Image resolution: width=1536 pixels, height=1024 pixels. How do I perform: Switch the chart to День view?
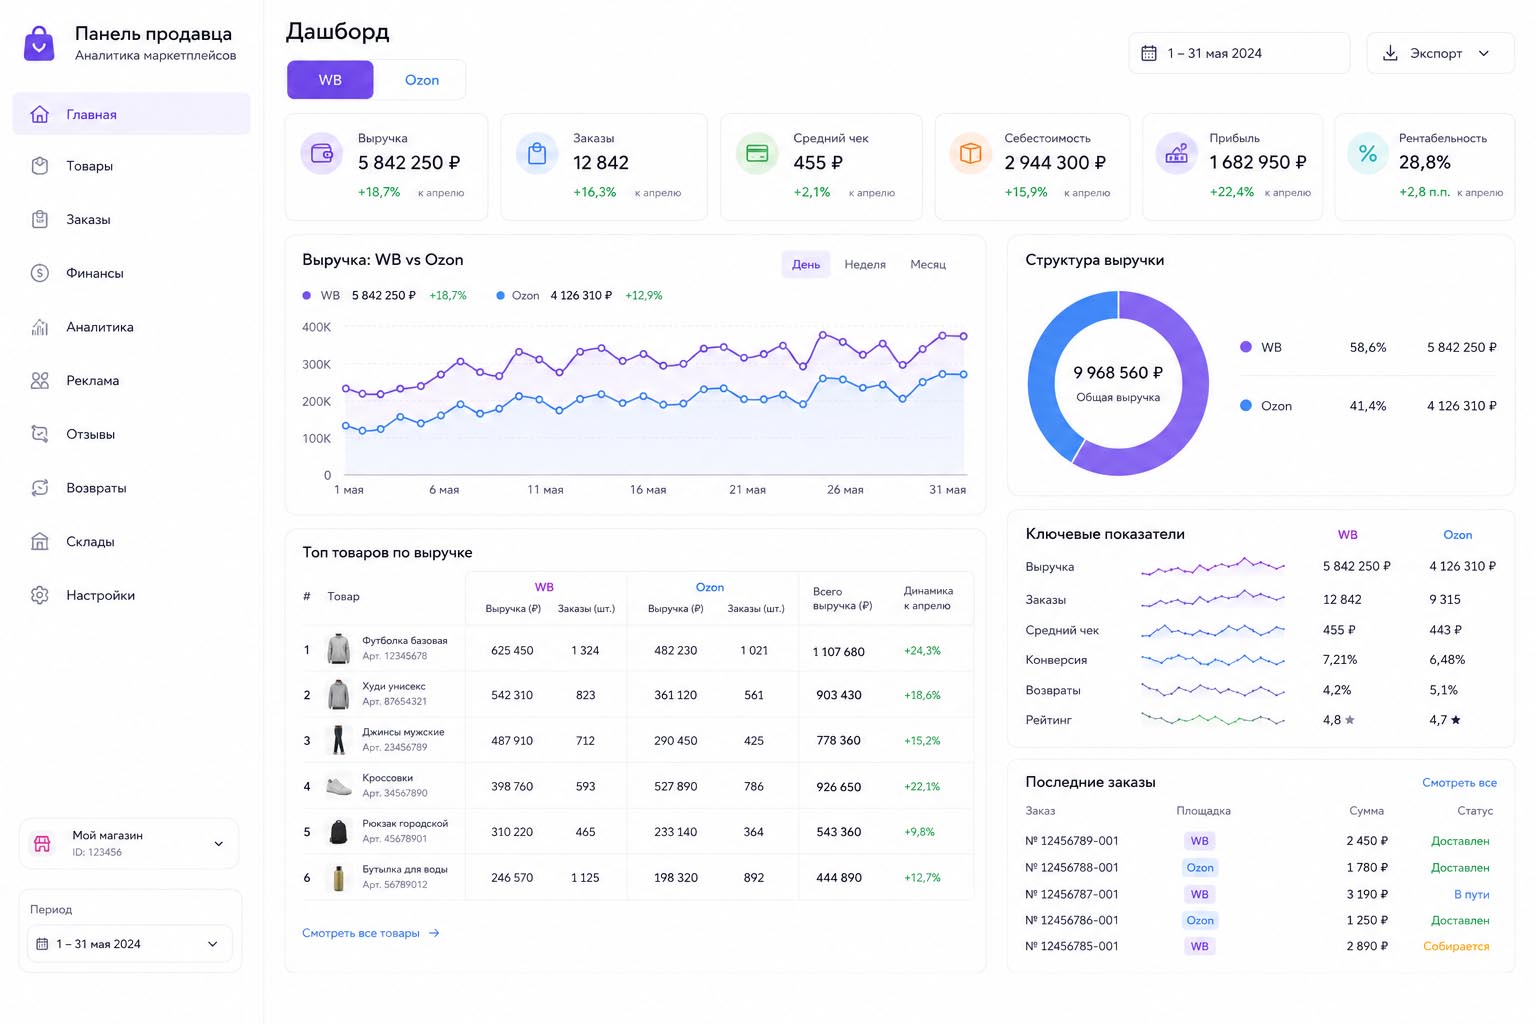coord(806,264)
